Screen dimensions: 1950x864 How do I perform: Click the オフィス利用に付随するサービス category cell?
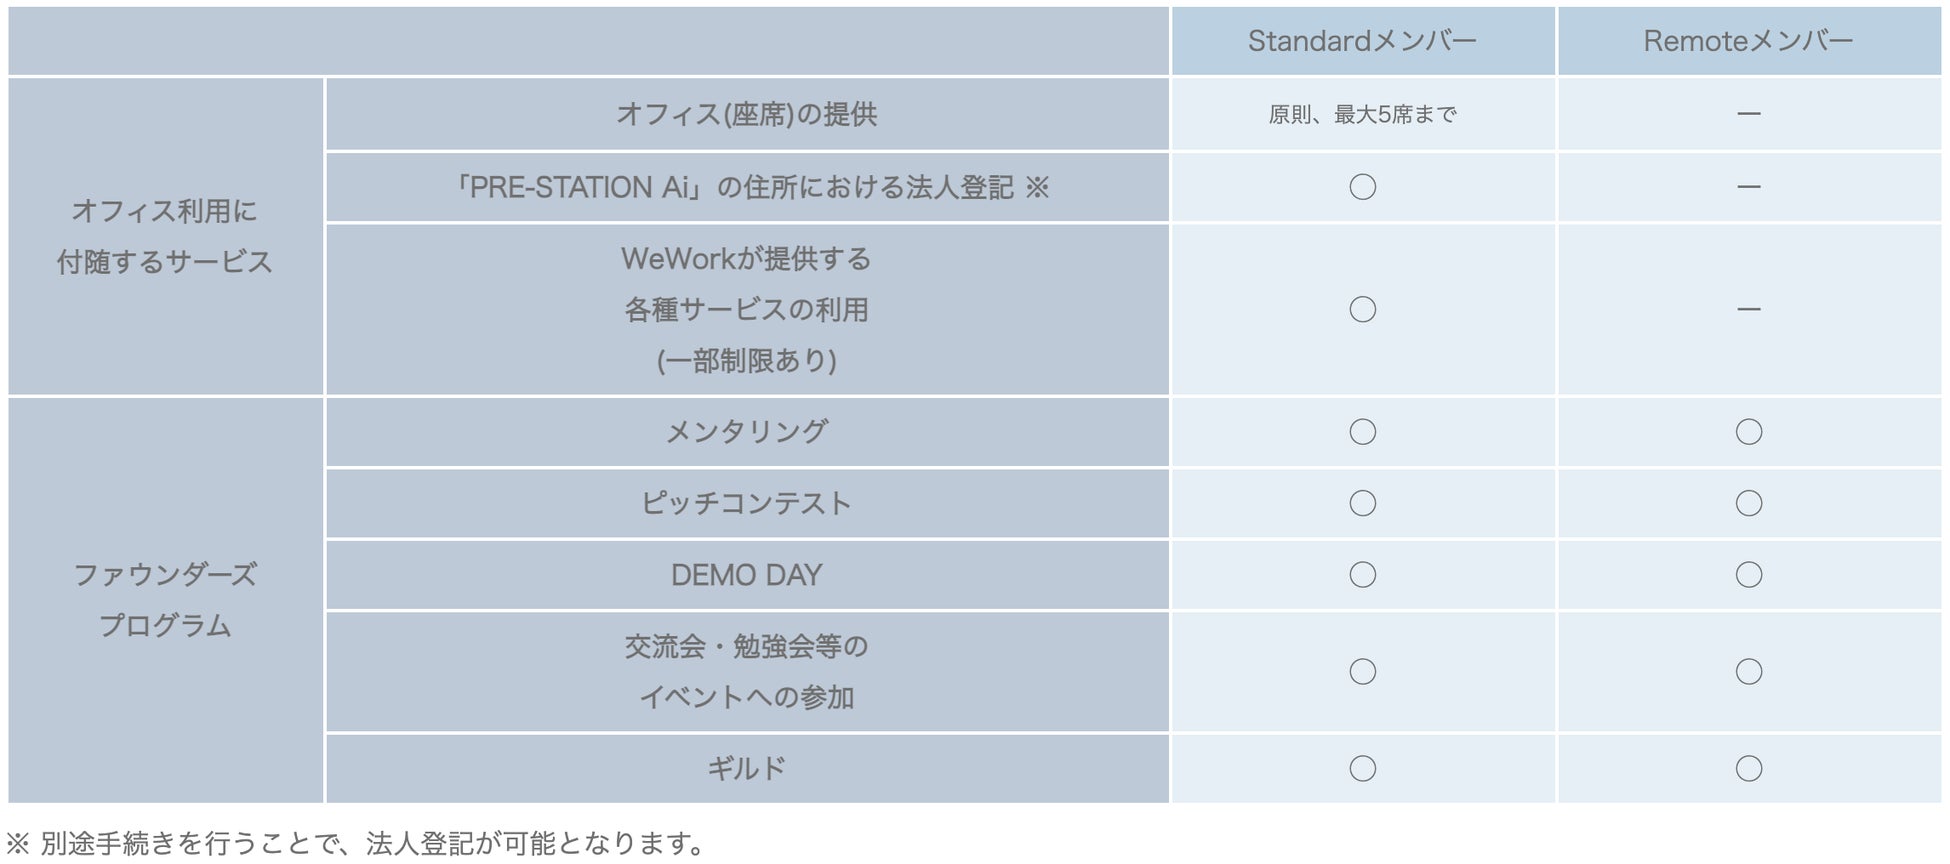click(165, 236)
